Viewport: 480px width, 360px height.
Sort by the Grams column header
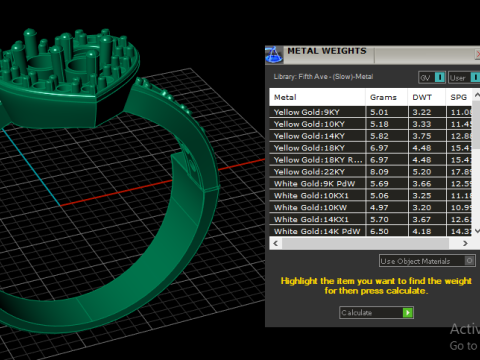(387, 97)
